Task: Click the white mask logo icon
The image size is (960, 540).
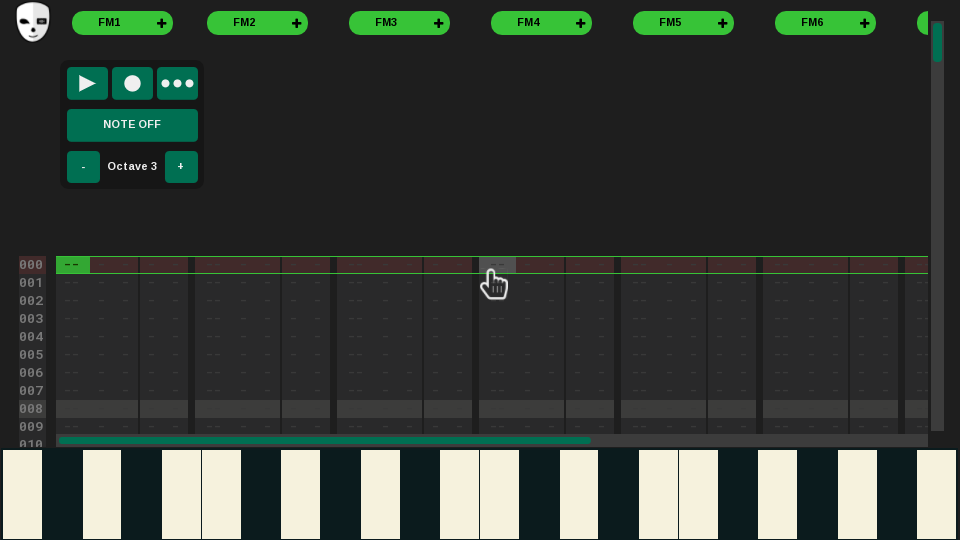Action: click(32, 22)
